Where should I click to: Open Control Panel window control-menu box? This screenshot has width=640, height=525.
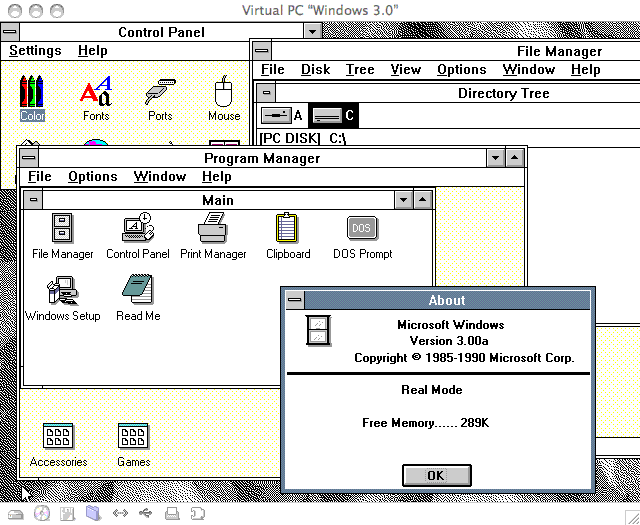[x=10, y=31]
